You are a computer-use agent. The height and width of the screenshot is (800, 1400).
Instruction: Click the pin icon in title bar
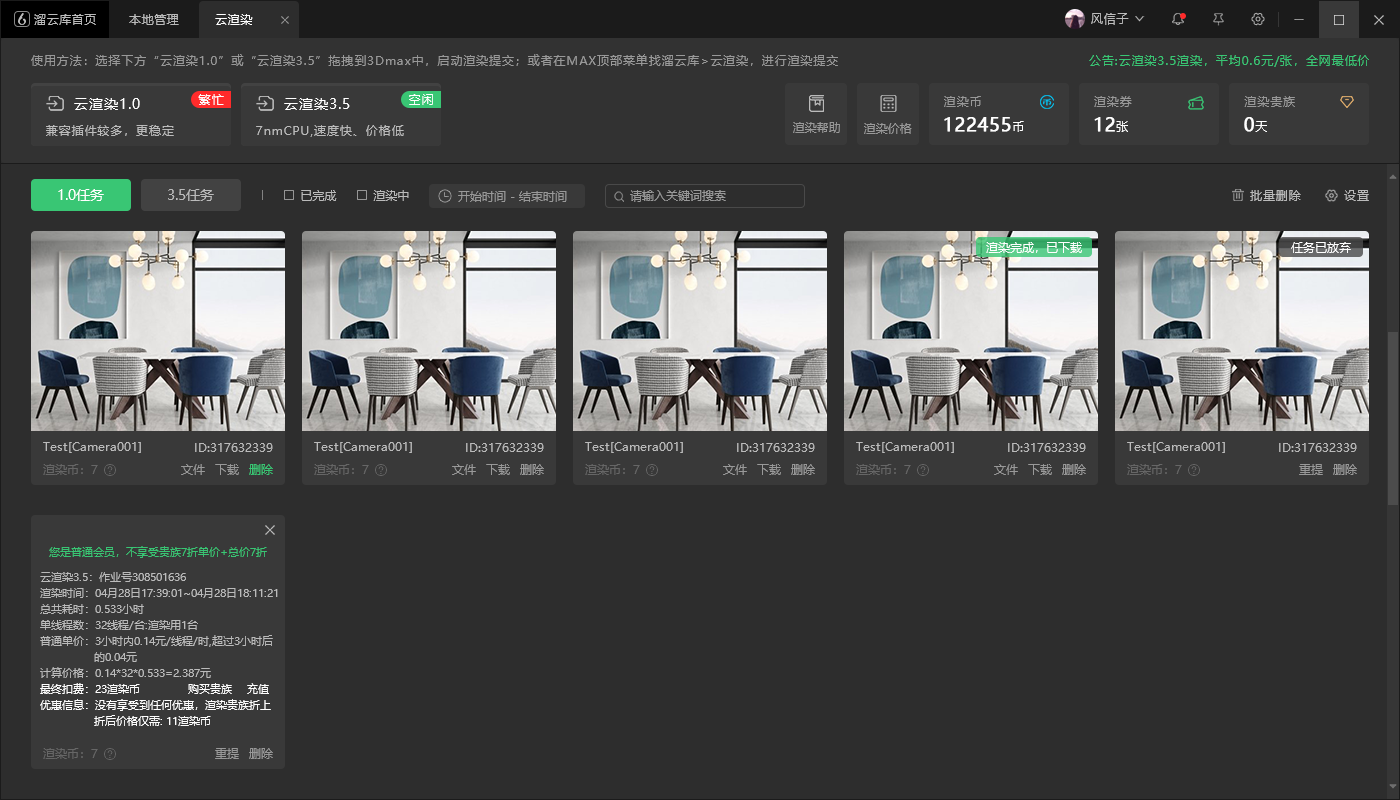[1218, 19]
